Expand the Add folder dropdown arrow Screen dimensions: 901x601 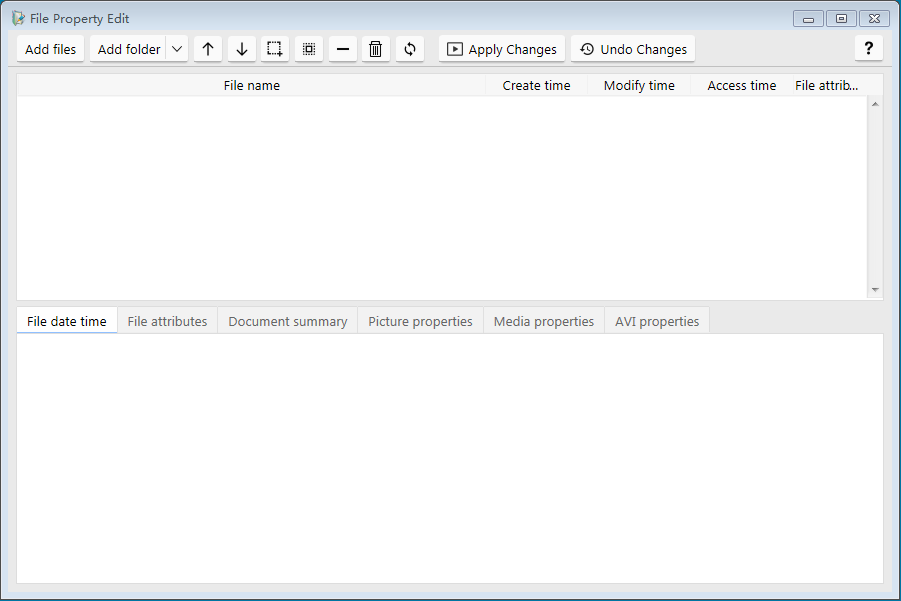pos(177,49)
